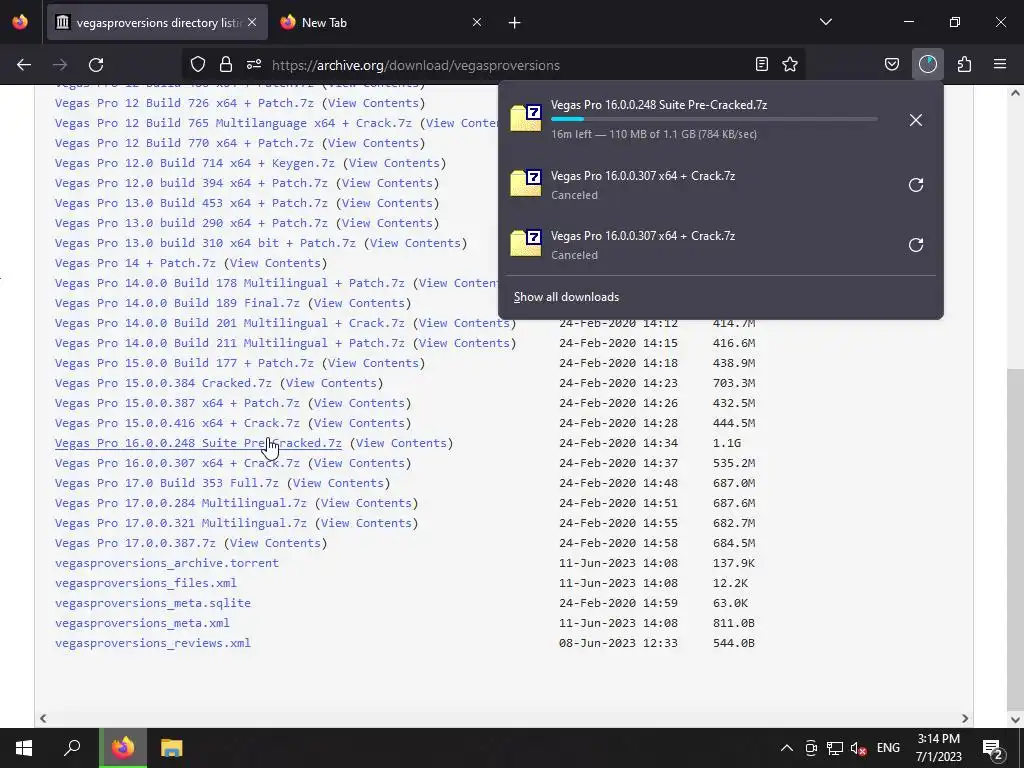Click the scroll down arrow of vertical scrollbar

(1015, 720)
